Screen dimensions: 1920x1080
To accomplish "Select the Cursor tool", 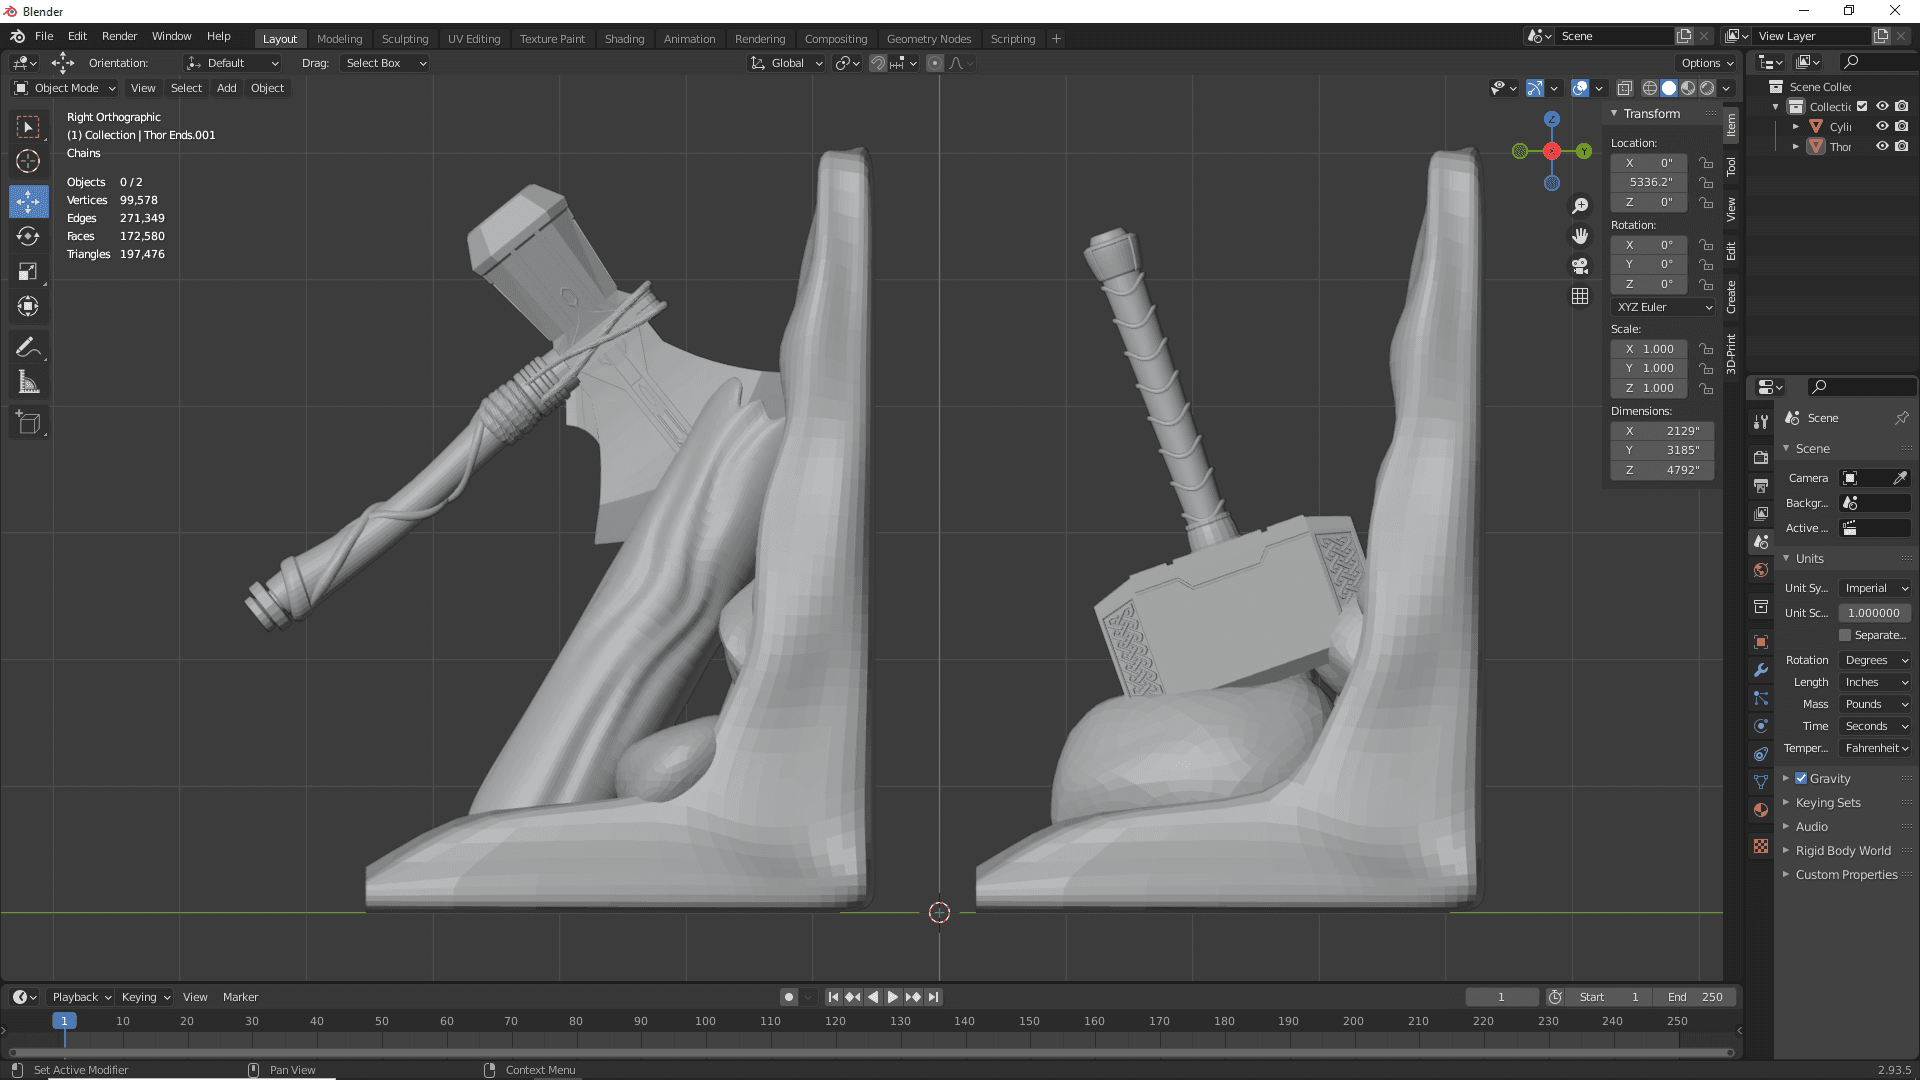I will pyautogui.click(x=28, y=161).
